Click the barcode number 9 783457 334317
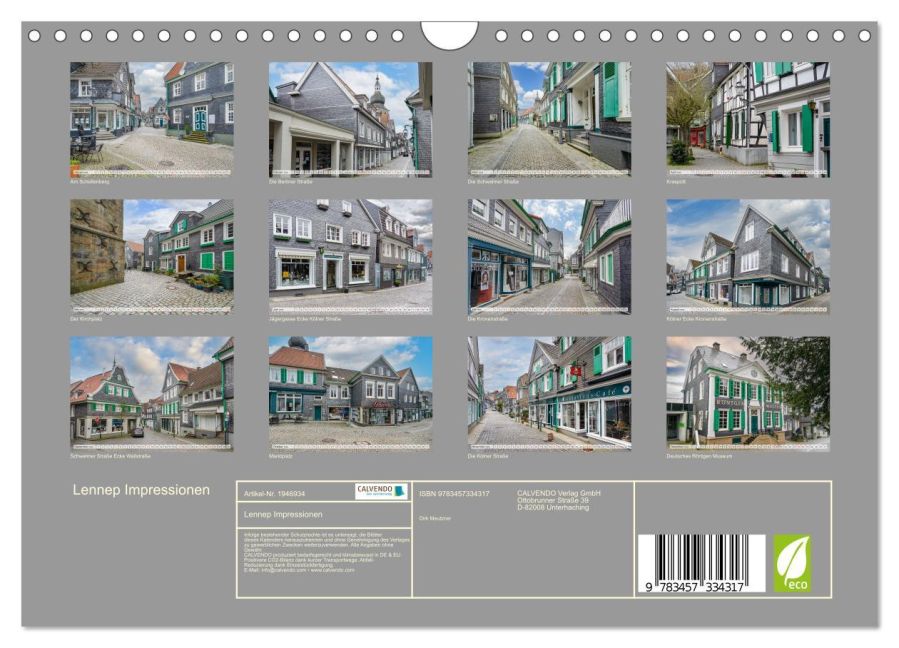 click(694, 587)
